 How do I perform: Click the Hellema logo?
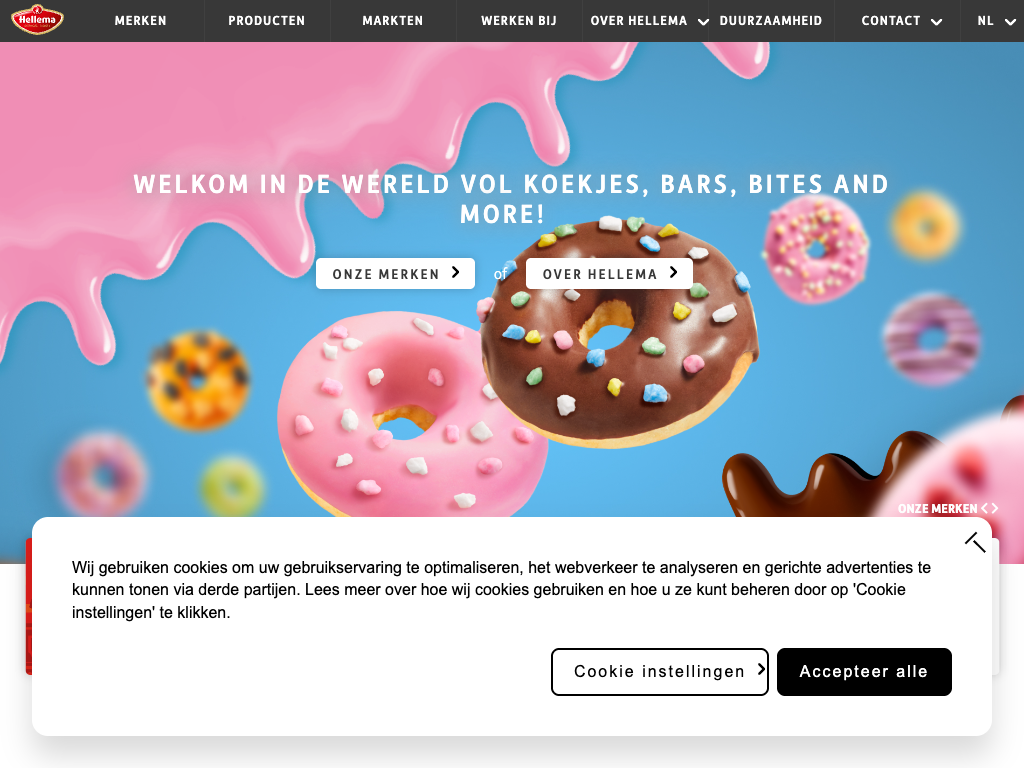click(37, 20)
